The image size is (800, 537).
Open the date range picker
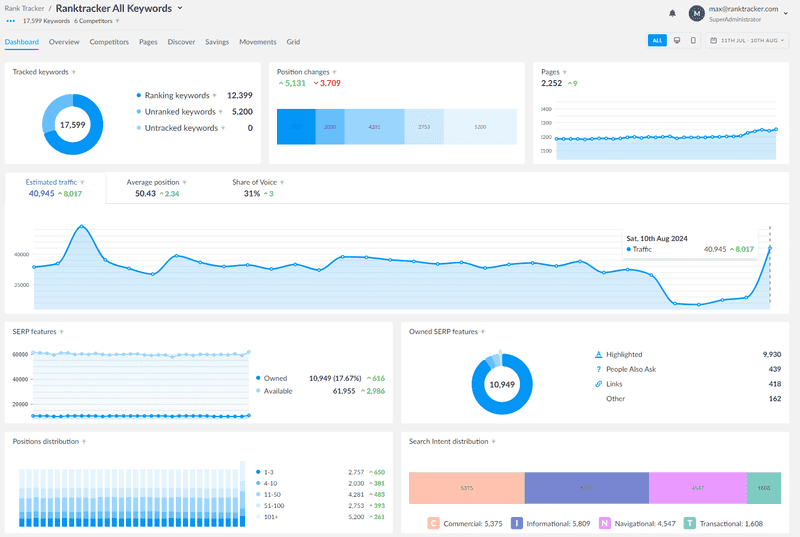coord(748,41)
